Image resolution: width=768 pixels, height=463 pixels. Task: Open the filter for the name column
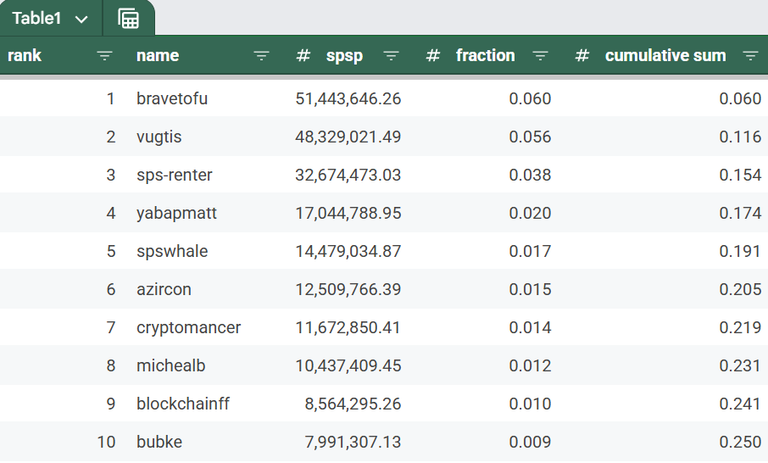click(262, 56)
